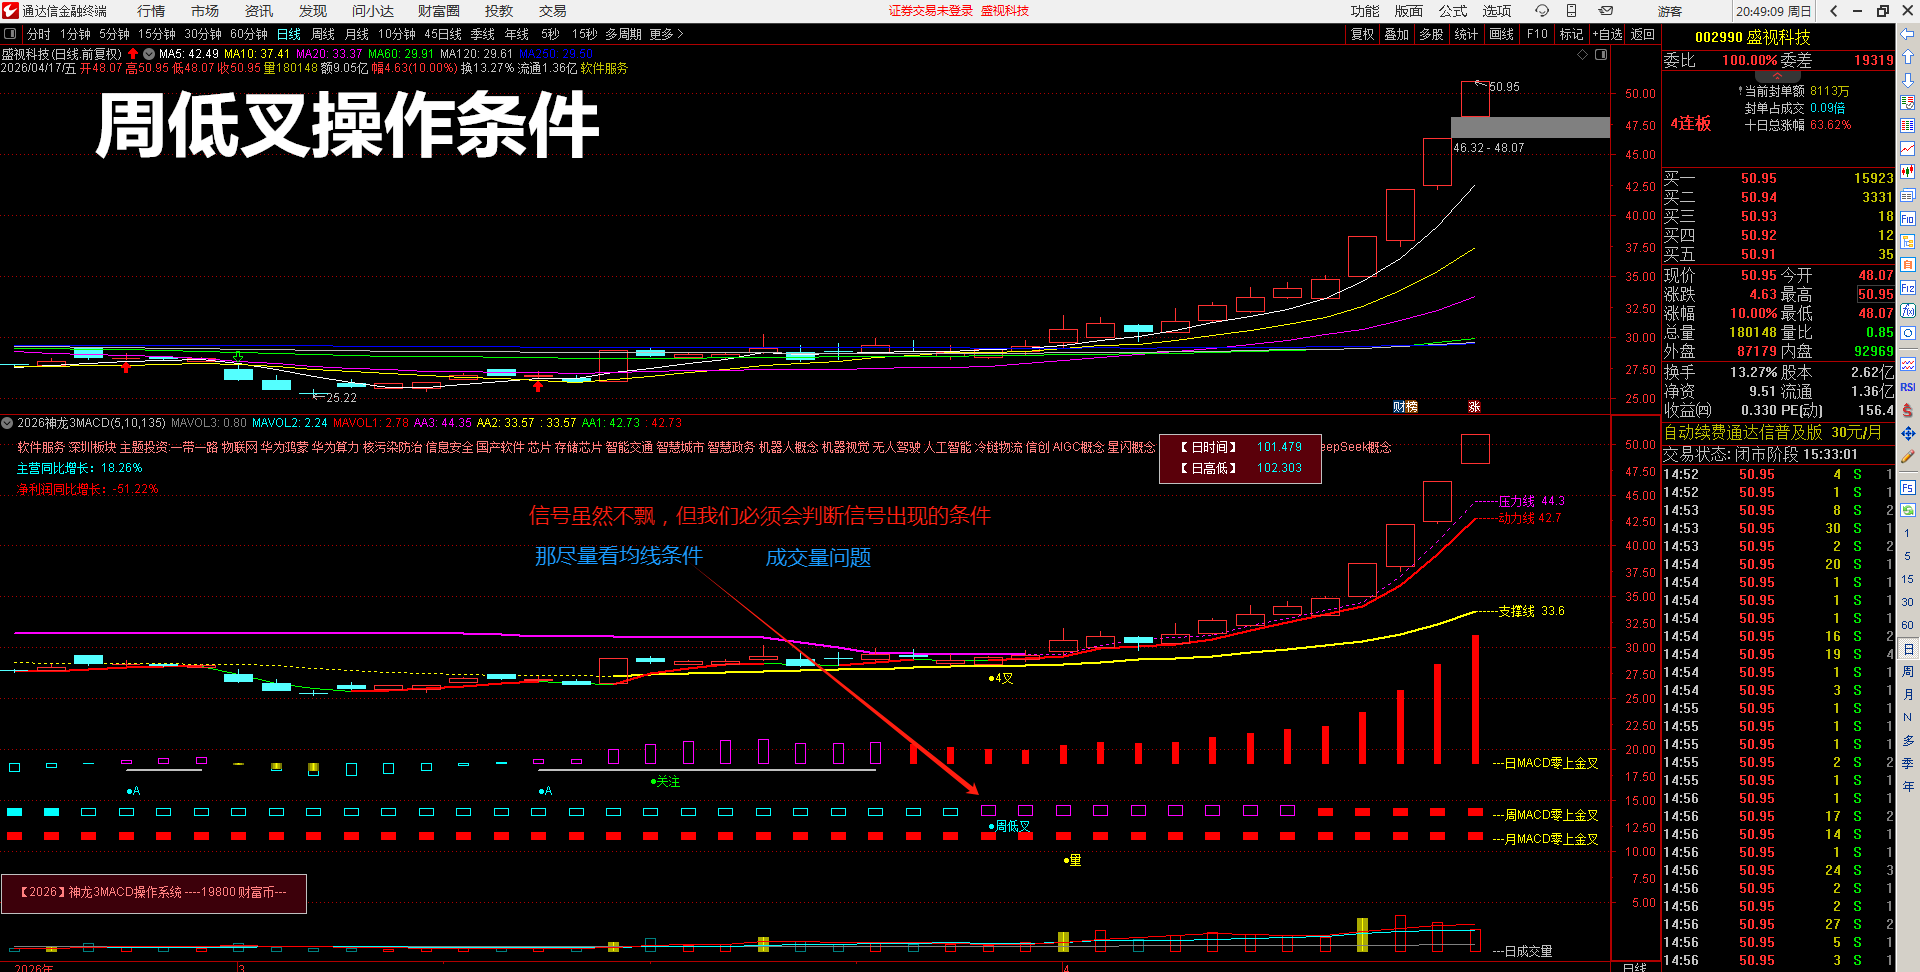Open the candlestick chart sidebar icon
This screenshot has height=972, width=1920.
(1908, 171)
